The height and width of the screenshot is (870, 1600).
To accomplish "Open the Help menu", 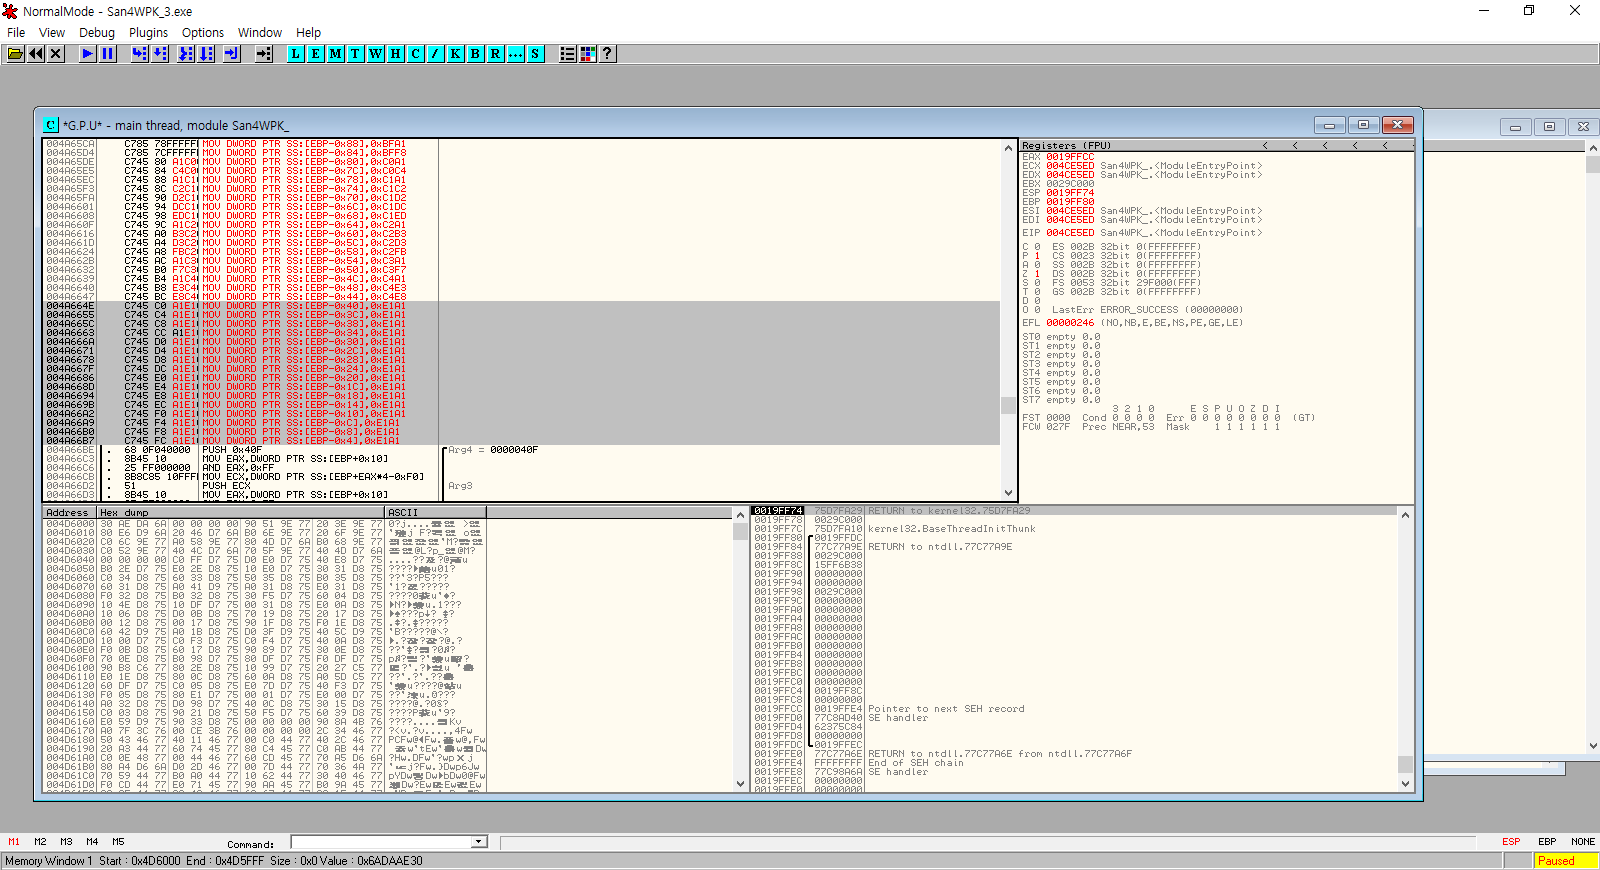I will (x=309, y=33).
